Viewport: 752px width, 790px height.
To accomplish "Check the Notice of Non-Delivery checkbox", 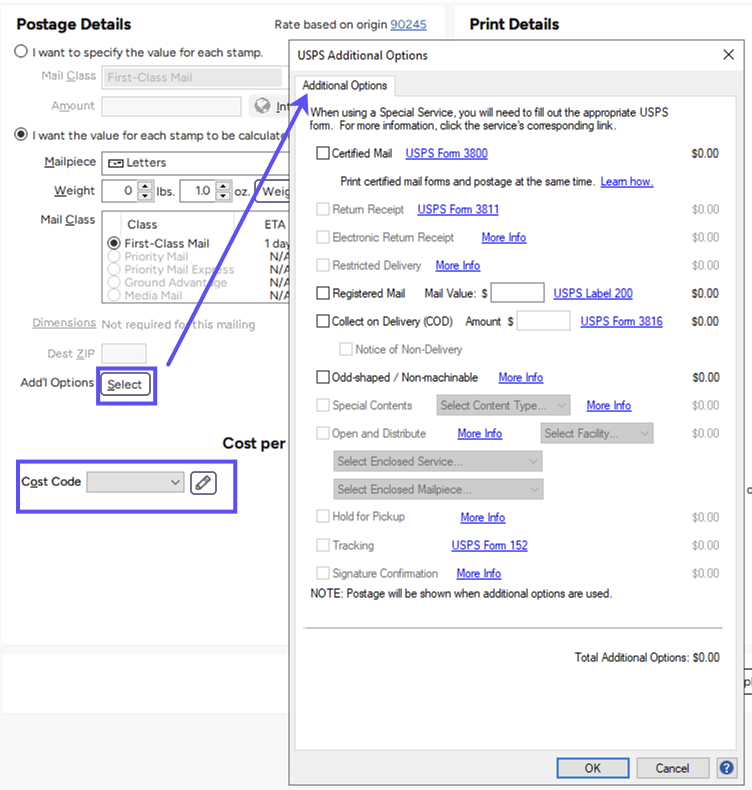I will [x=346, y=349].
